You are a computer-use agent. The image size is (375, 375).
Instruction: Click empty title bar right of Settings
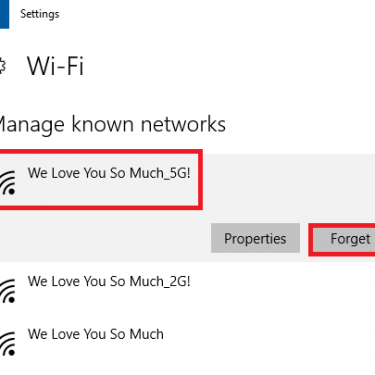click(217, 14)
